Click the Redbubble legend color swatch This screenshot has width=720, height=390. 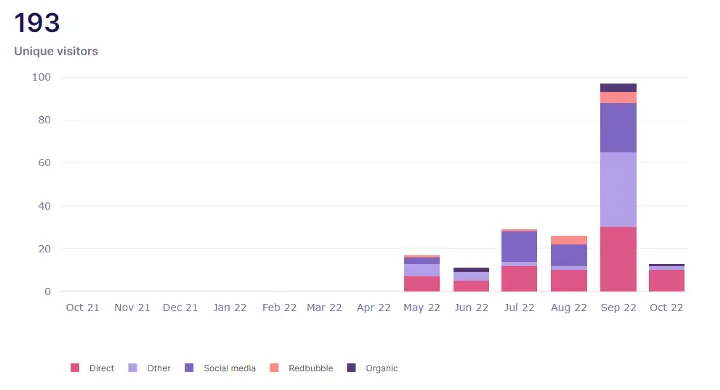[x=274, y=367]
